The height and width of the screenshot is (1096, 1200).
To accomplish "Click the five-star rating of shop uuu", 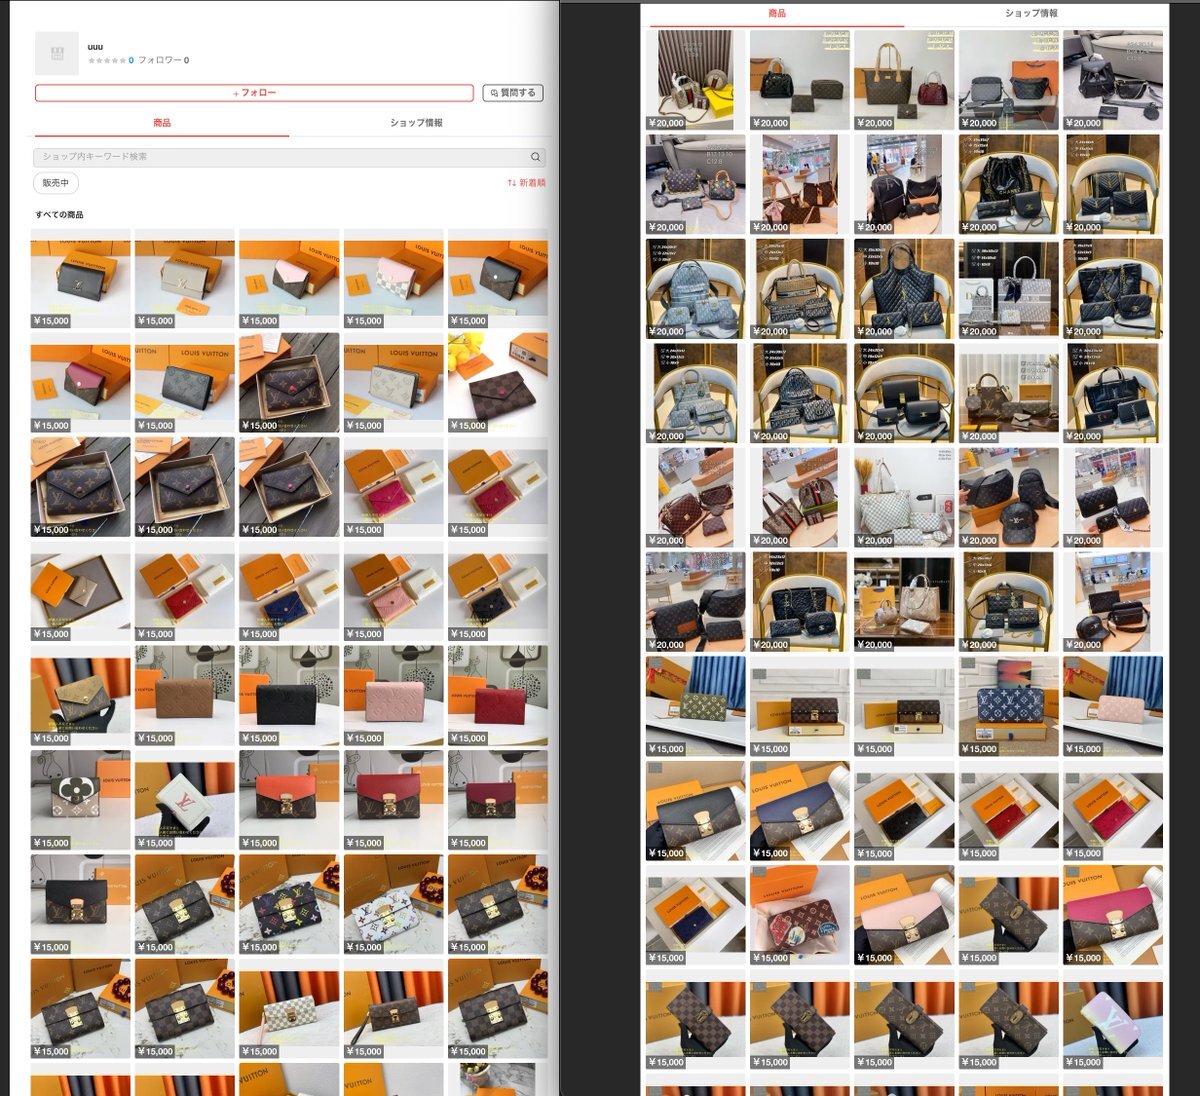I will 108,61.
